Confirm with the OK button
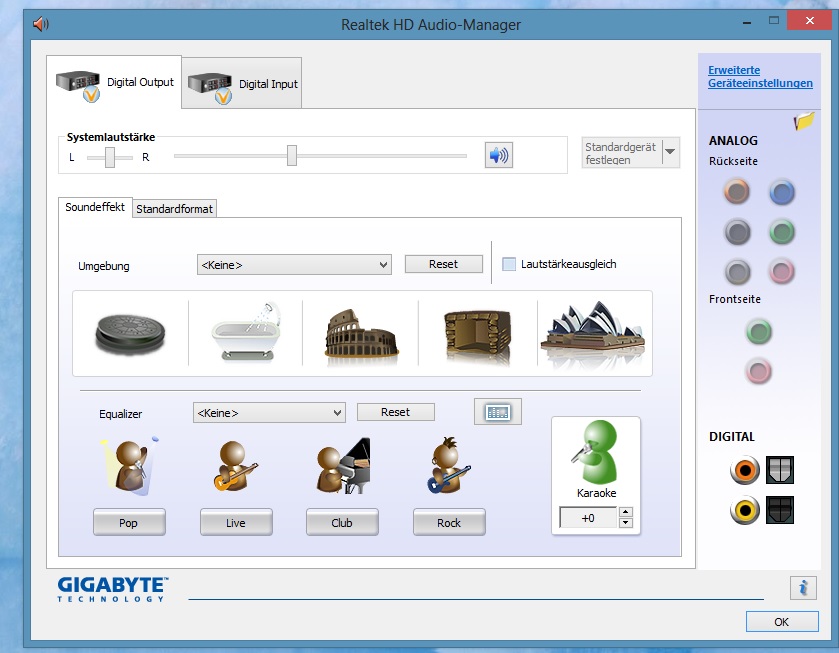 coord(782,622)
